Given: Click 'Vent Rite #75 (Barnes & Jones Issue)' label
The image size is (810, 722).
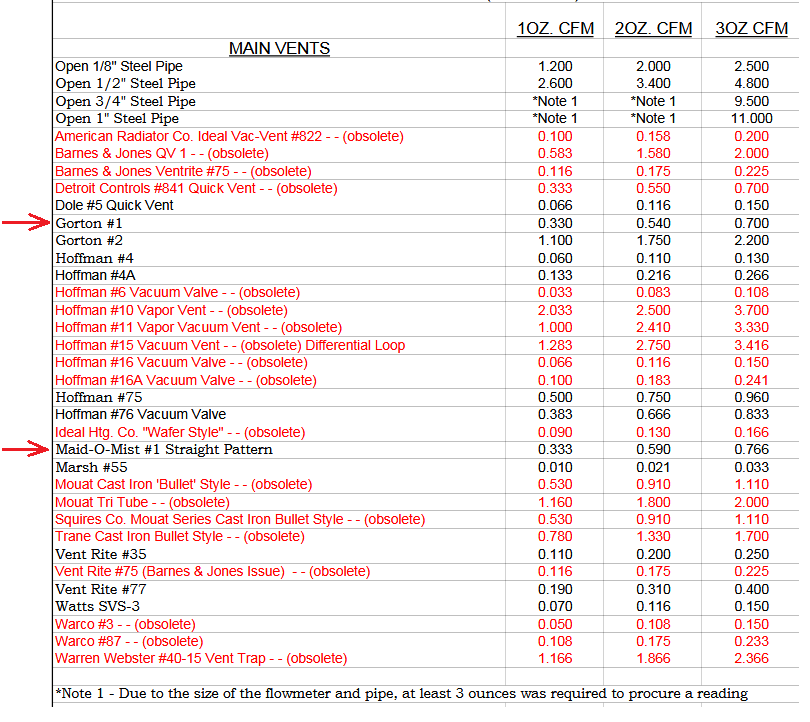Looking at the screenshot, I should [213, 572].
